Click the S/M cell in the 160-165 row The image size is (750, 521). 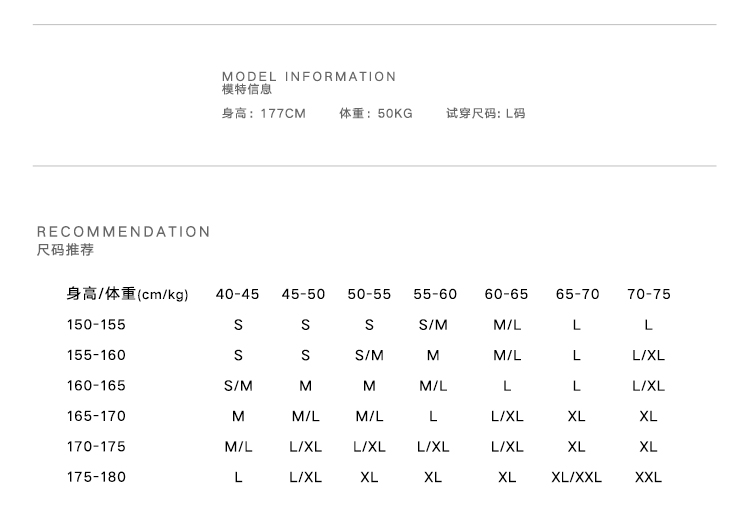pos(238,386)
